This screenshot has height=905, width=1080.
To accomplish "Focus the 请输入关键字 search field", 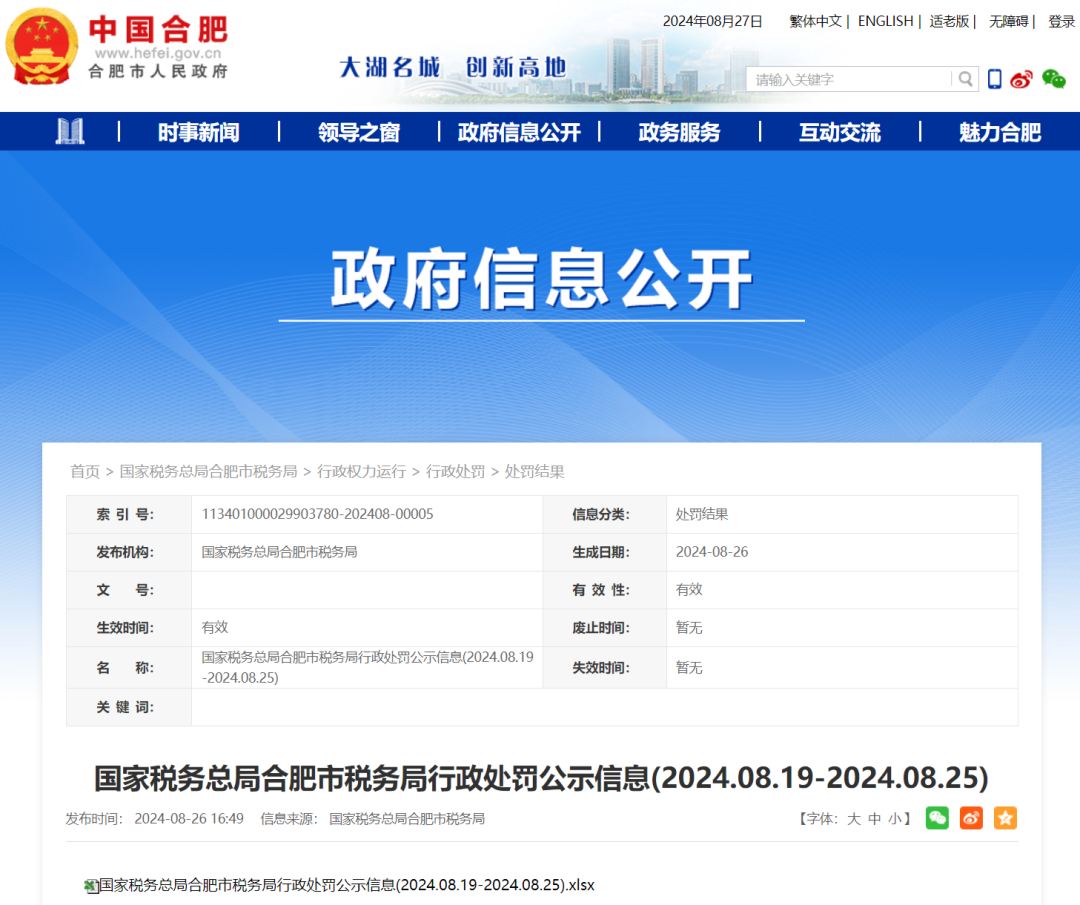I will 851,79.
